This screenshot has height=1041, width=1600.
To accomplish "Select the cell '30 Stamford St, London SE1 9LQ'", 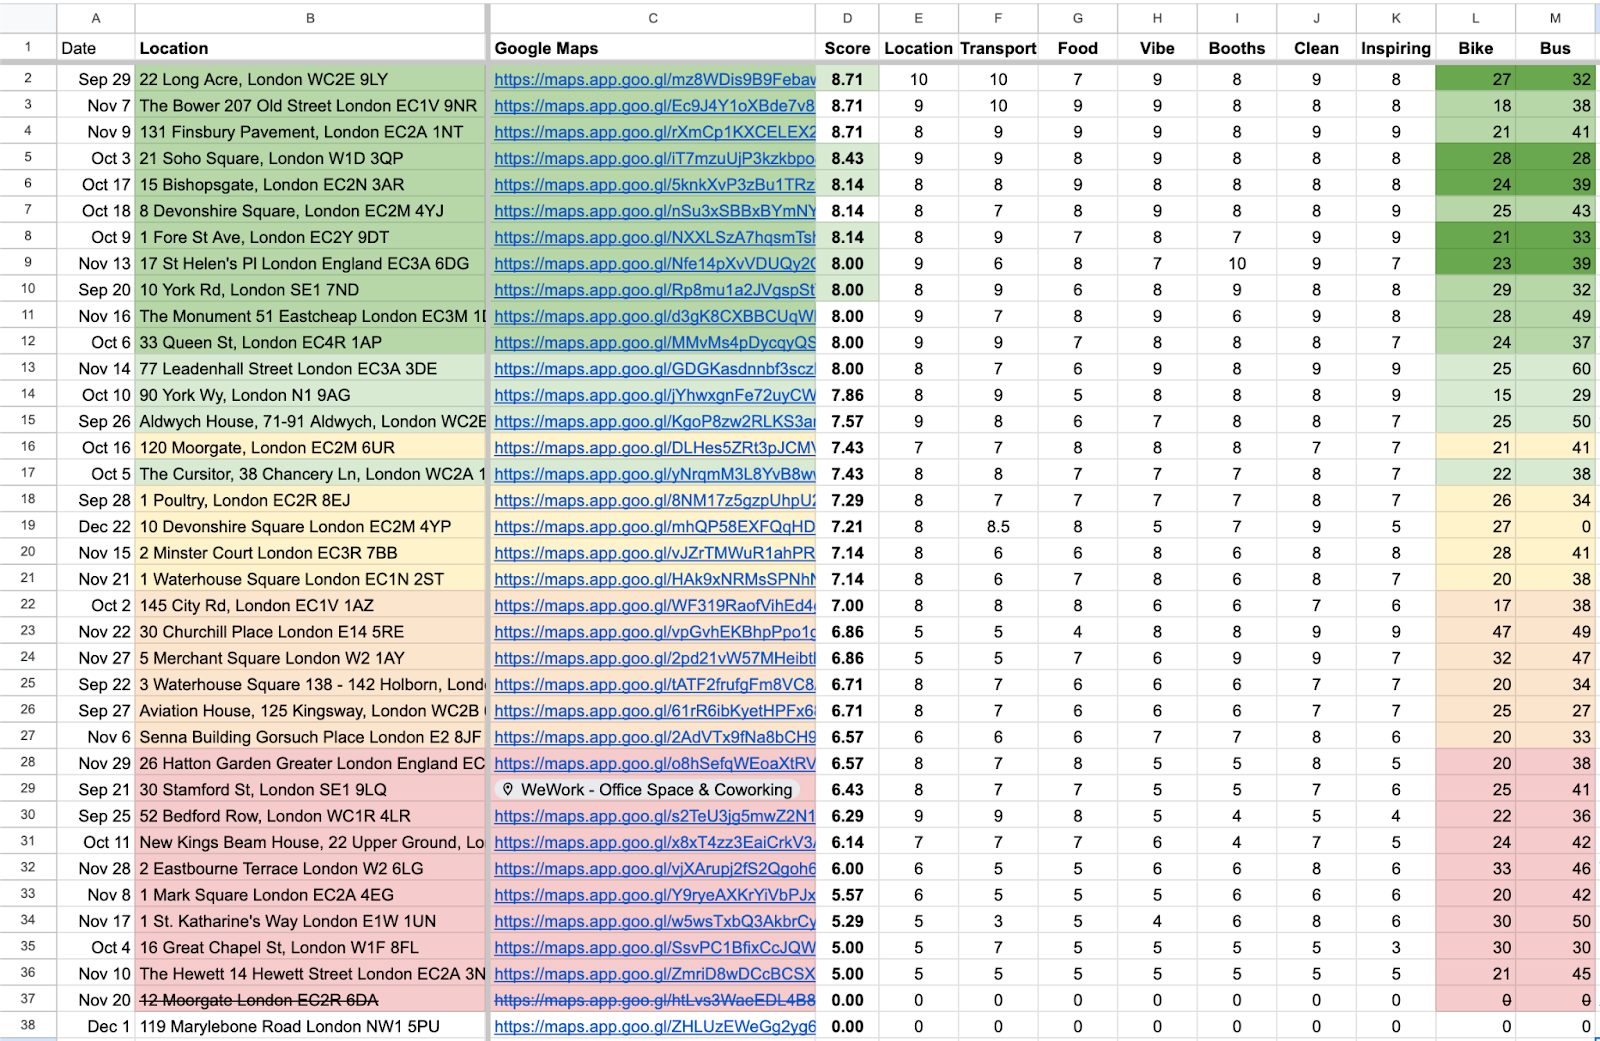I will click(x=310, y=790).
